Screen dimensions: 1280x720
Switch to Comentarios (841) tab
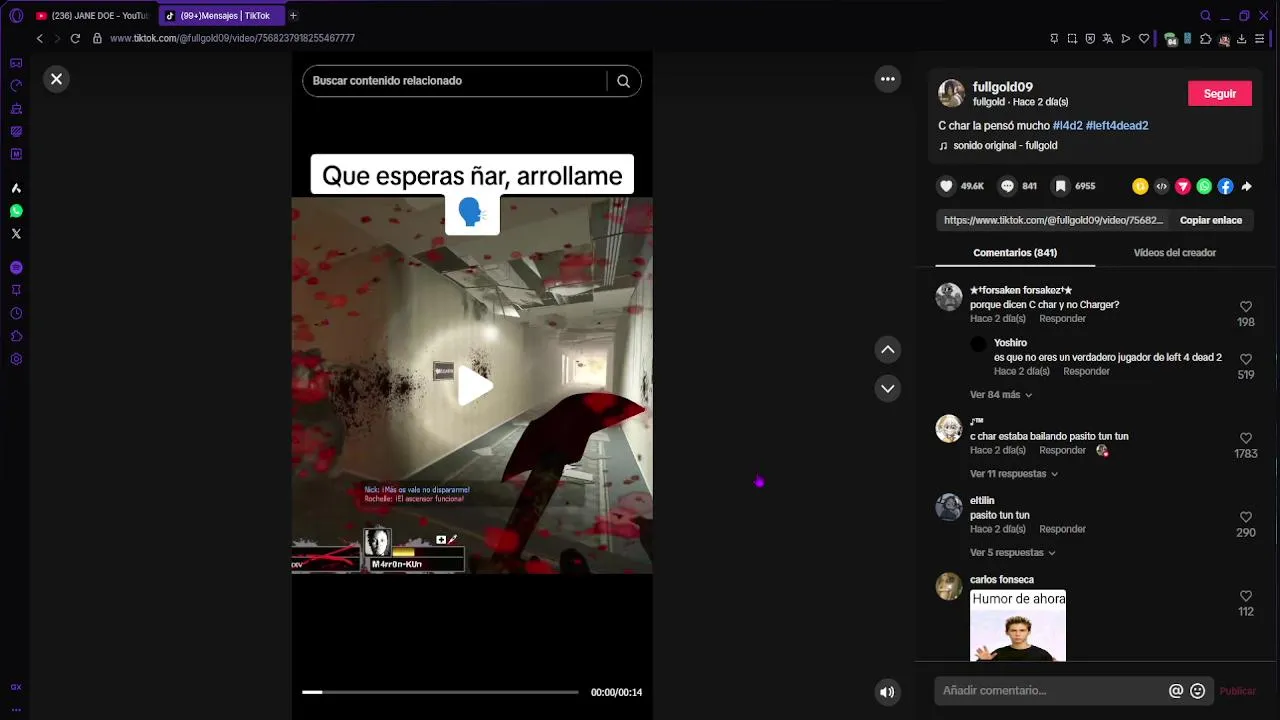click(x=1015, y=253)
